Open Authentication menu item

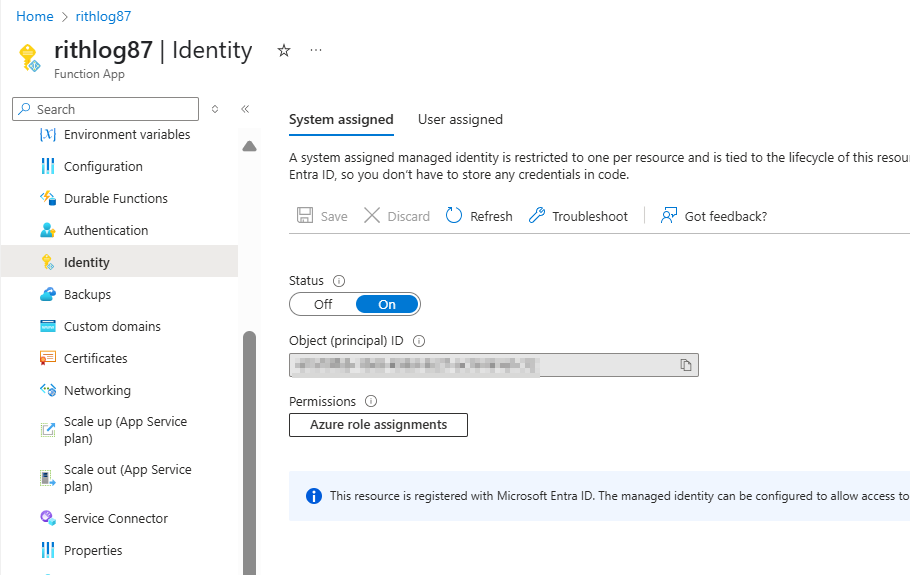[x=120, y=230]
